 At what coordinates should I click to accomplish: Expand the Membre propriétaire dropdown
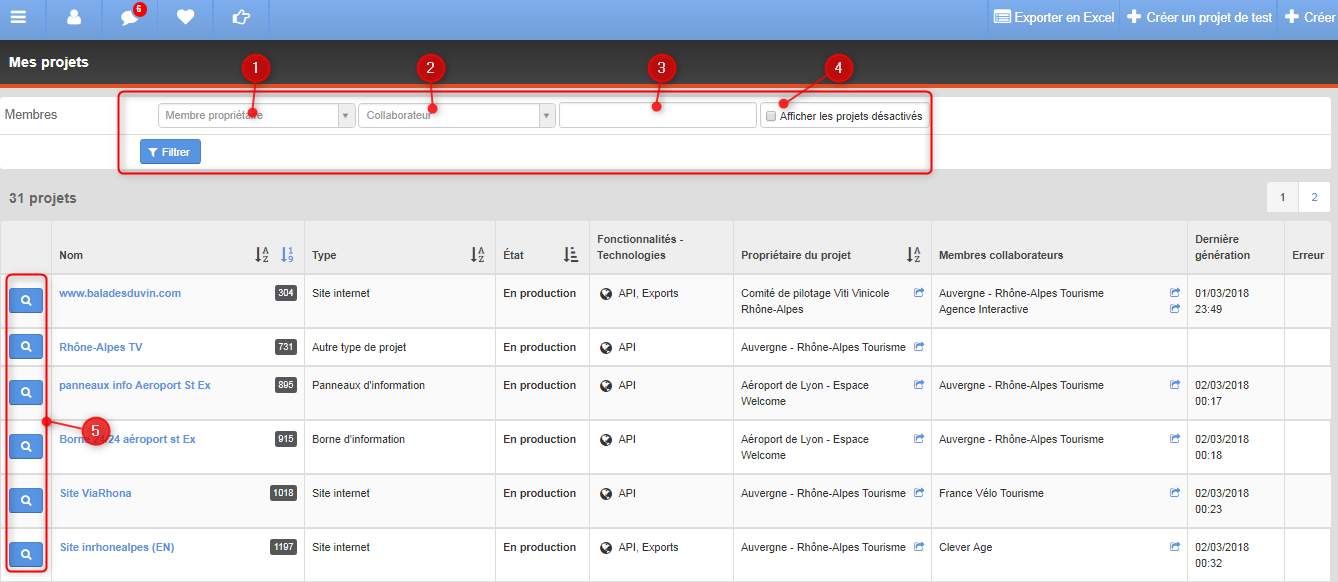coord(257,115)
